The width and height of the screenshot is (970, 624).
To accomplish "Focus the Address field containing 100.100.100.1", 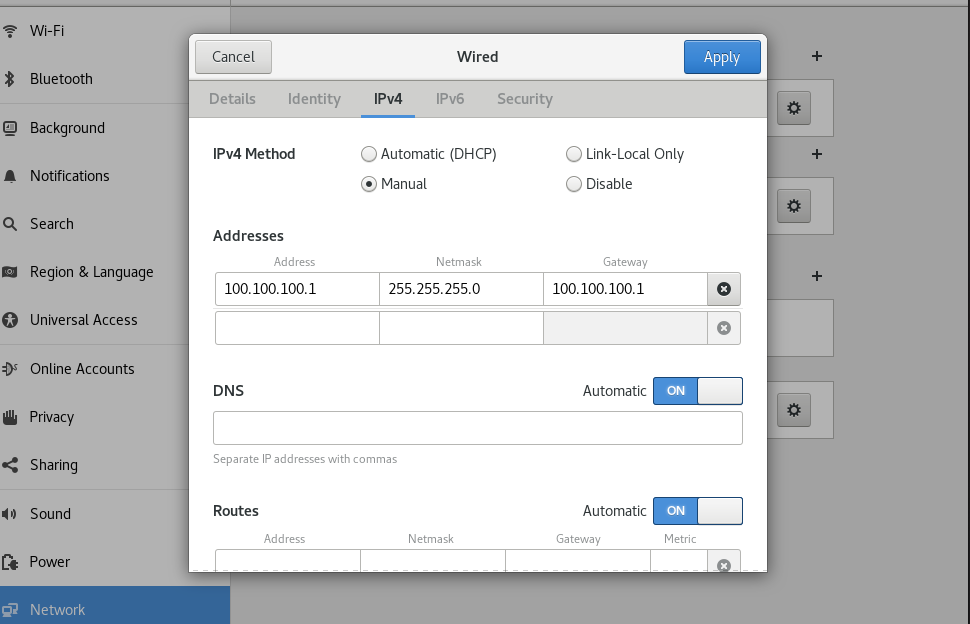I will tap(297, 289).
